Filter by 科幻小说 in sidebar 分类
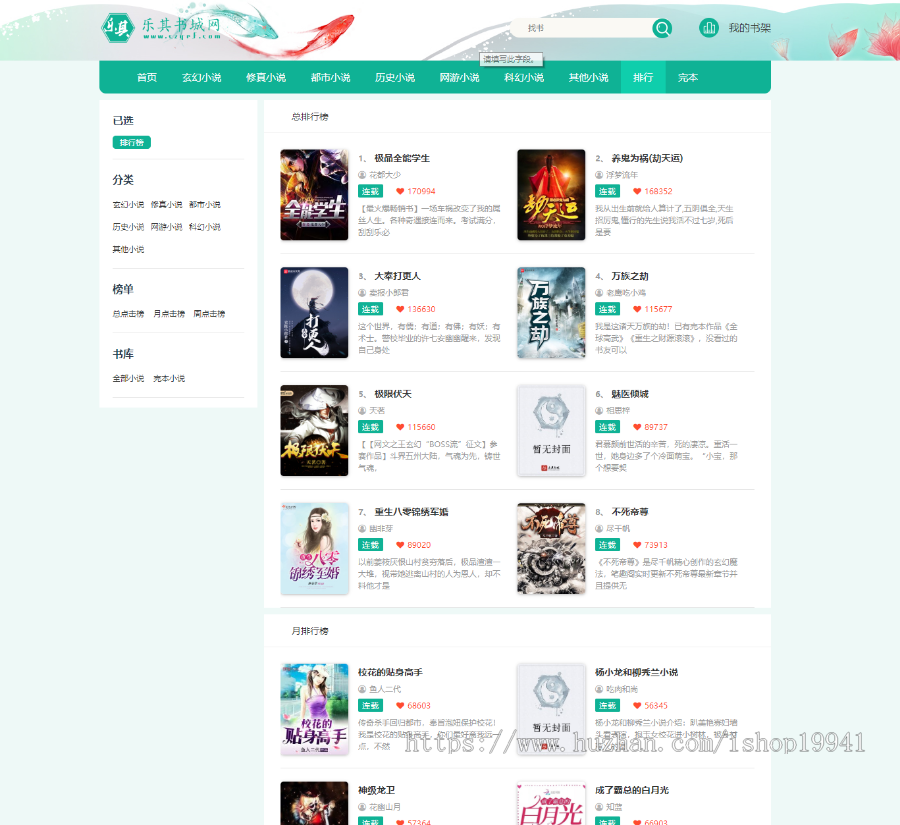Screen dimensions: 900x825 point(205,227)
